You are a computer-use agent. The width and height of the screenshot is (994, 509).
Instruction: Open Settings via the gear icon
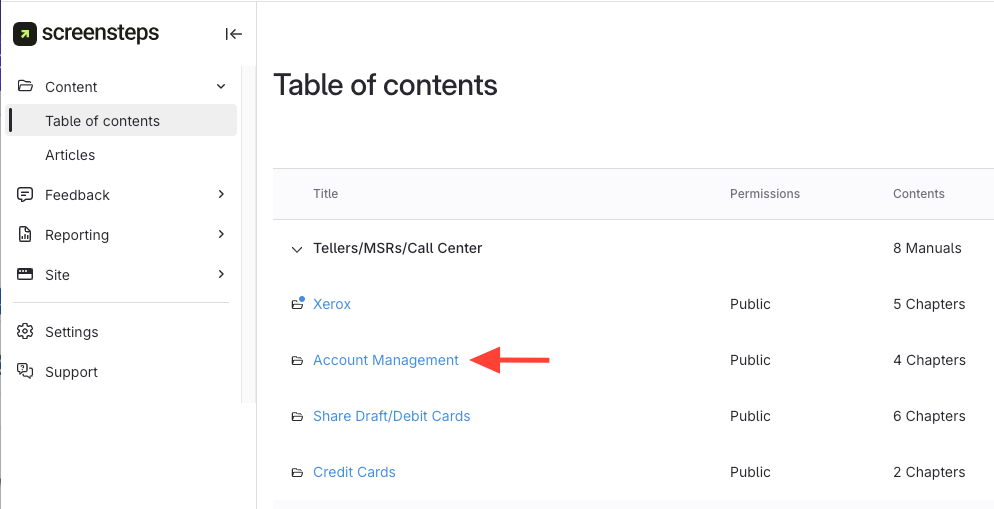[x=26, y=332]
